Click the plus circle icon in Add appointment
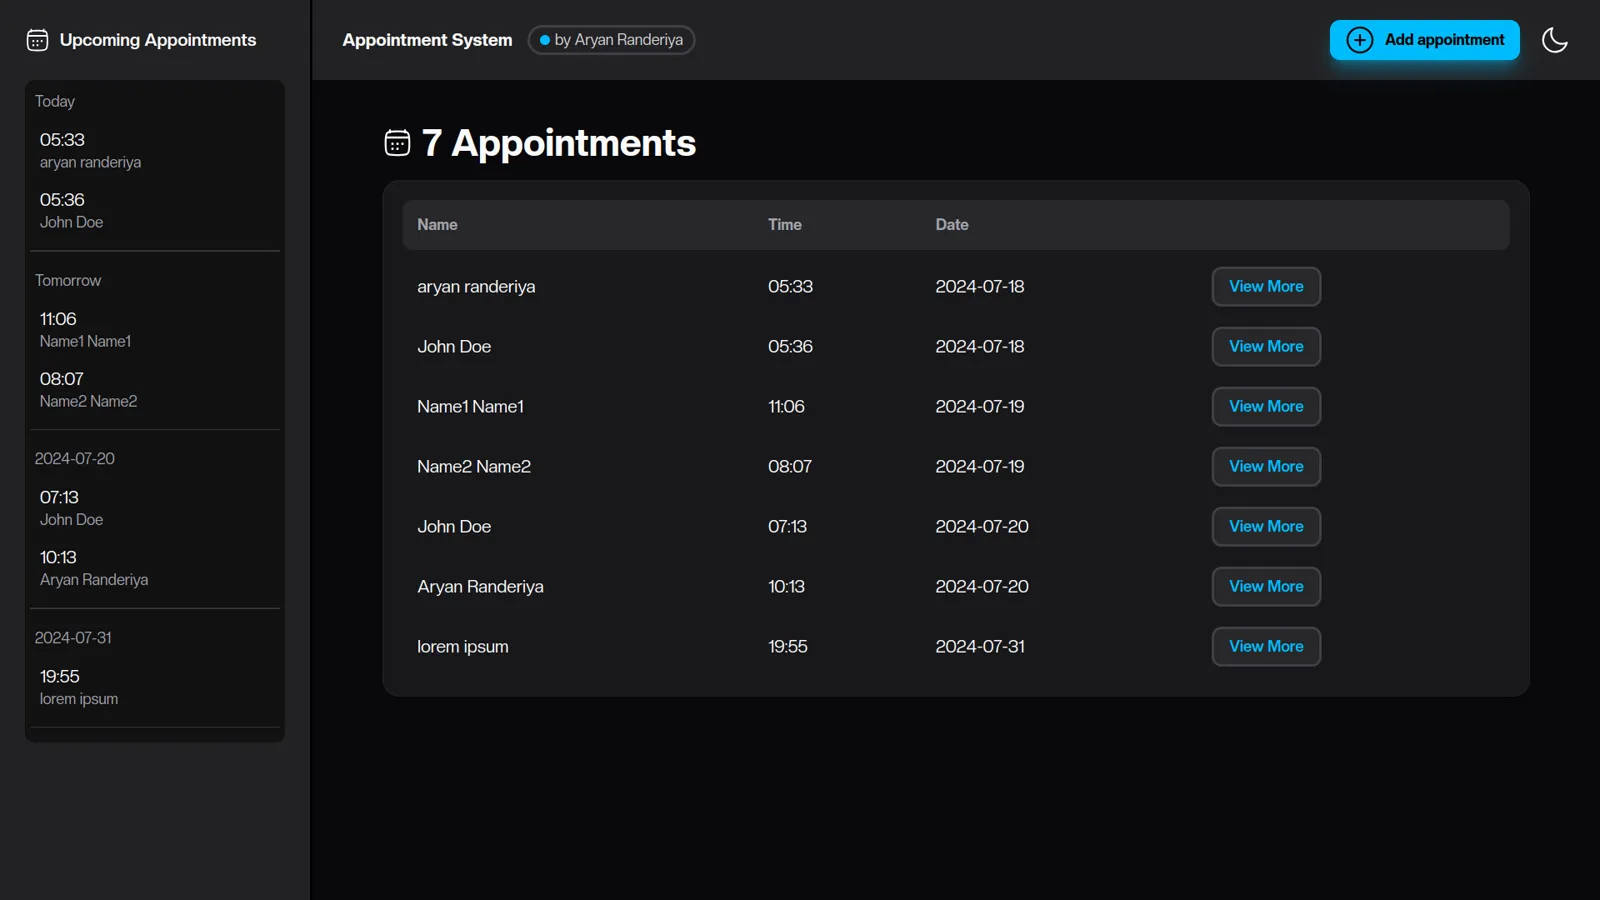The image size is (1600, 900). click(1359, 40)
